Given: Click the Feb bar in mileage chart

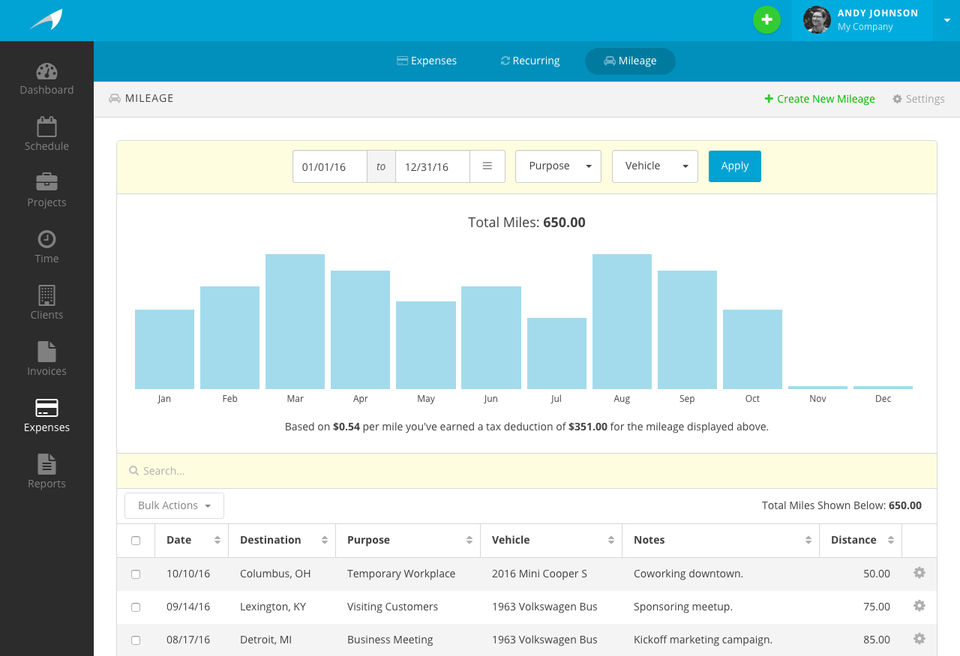Looking at the screenshot, I should pos(230,337).
